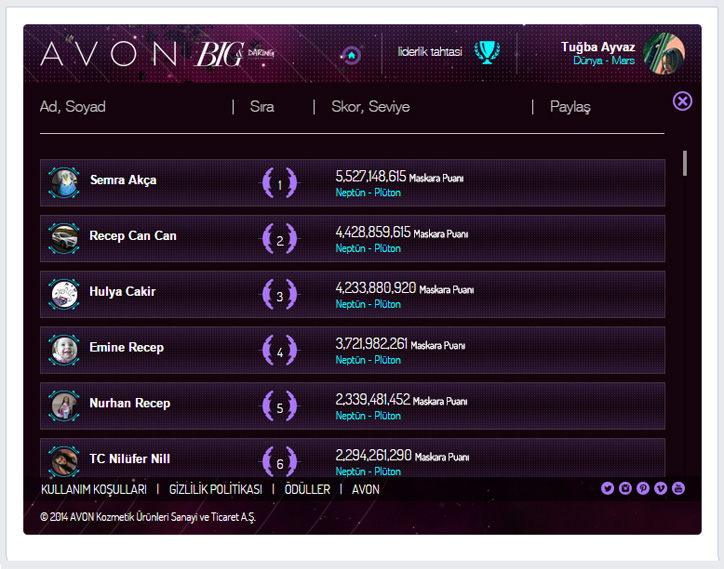Click the score 5,527,148,615

coord(371,176)
